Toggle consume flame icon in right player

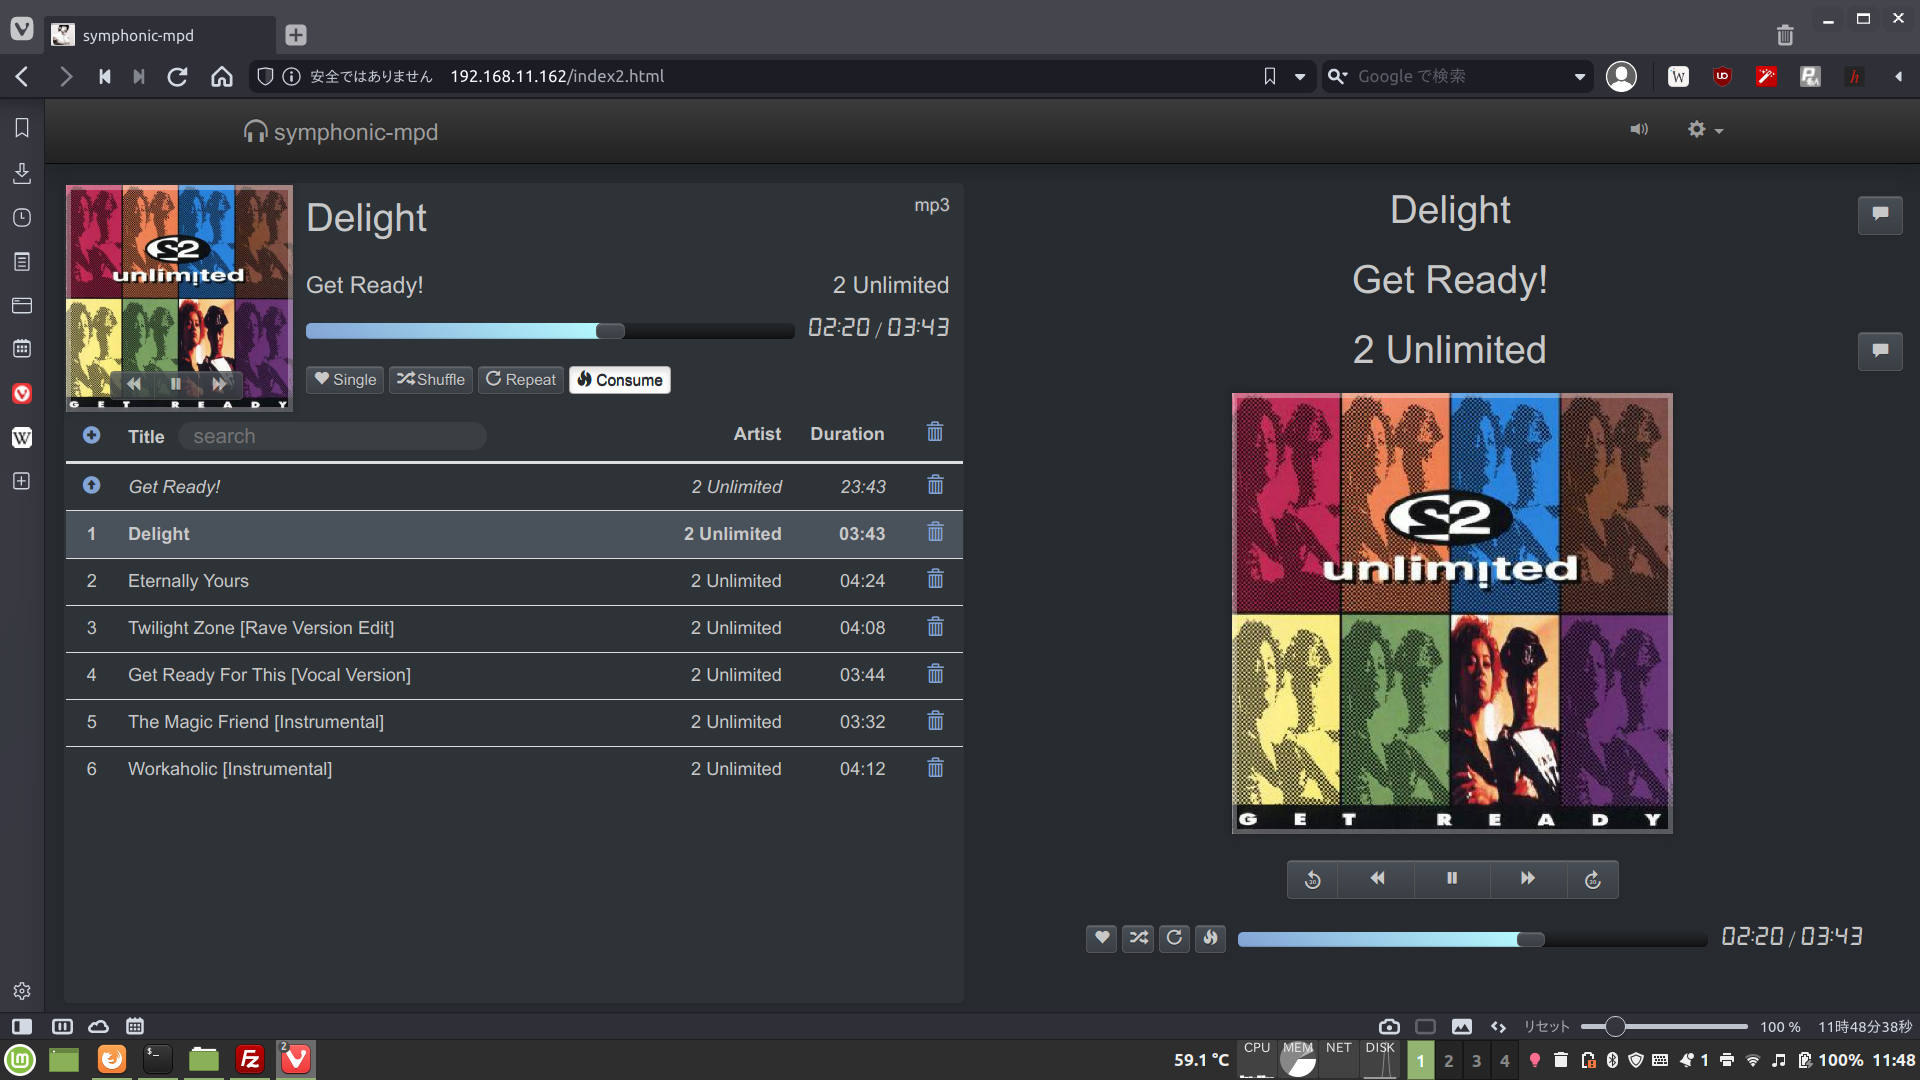point(1210,938)
